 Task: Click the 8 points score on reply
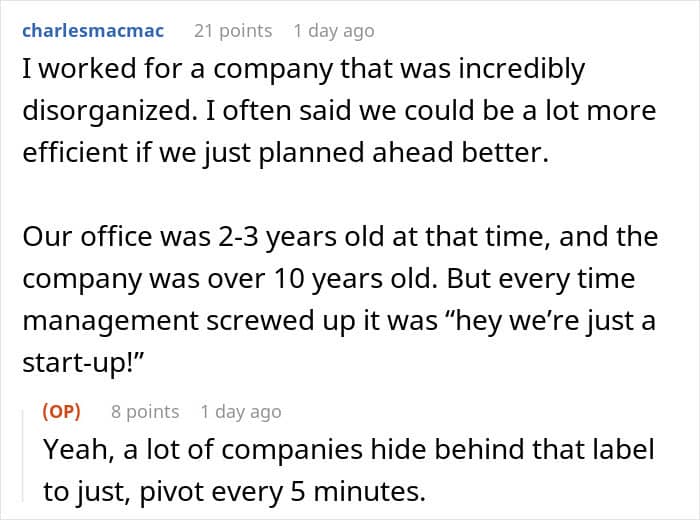pyautogui.click(x=145, y=412)
